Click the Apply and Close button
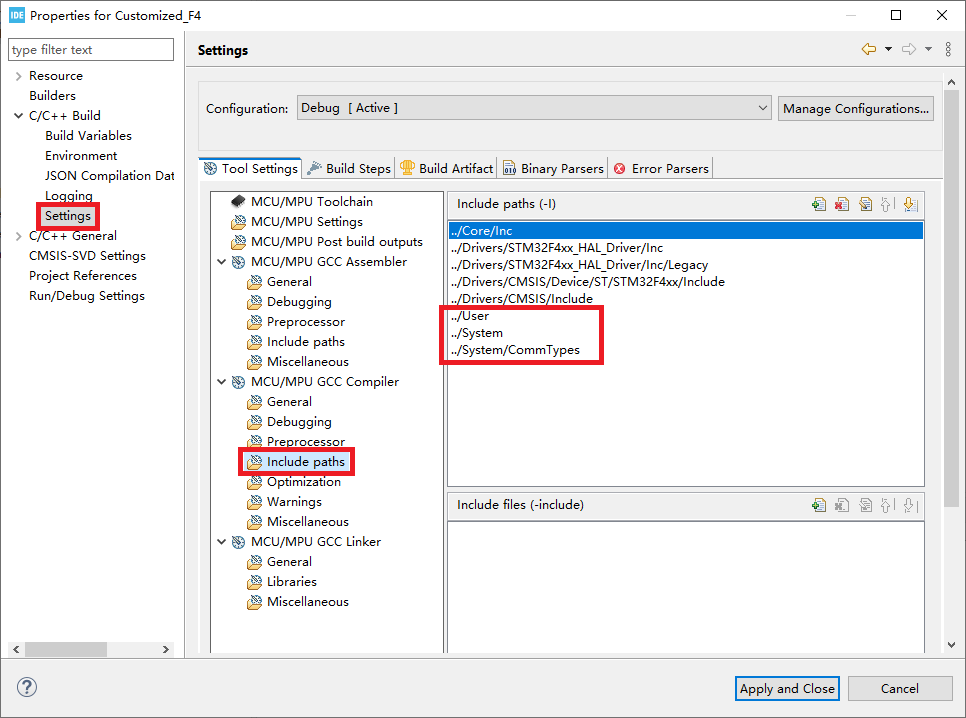The height and width of the screenshot is (718, 966). [787, 688]
